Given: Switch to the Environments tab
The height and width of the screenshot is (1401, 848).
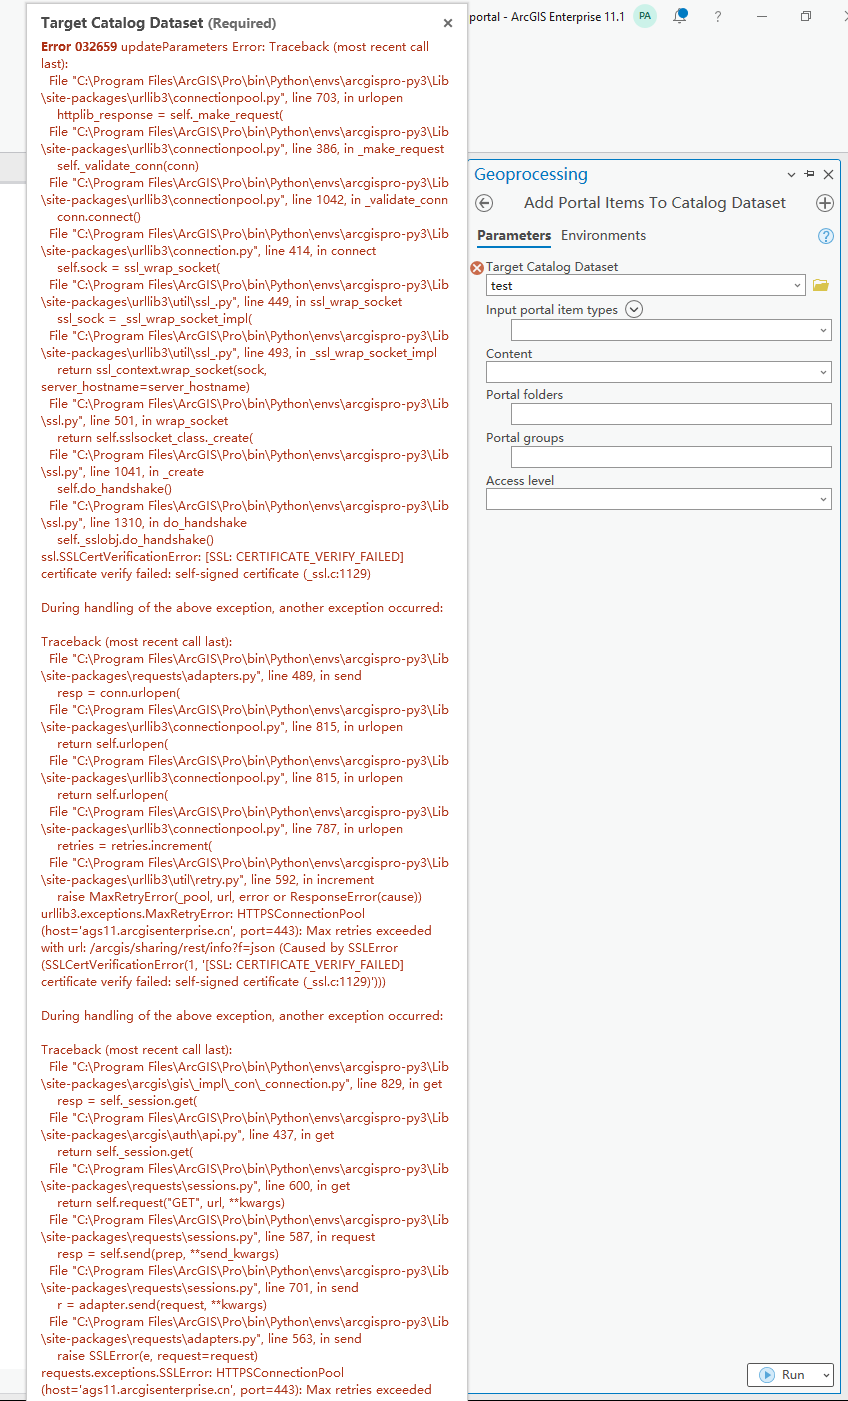Looking at the screenshot, I should coord(603,236).
